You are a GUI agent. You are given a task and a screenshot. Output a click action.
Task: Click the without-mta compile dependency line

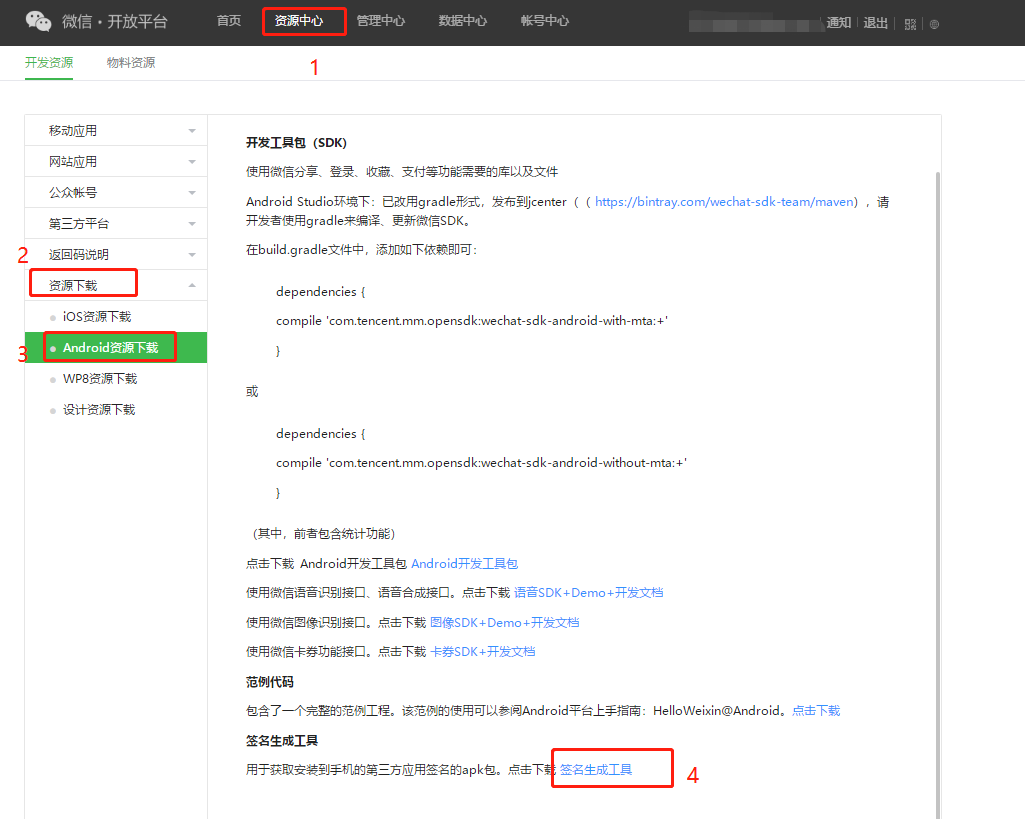coord(481,463)
